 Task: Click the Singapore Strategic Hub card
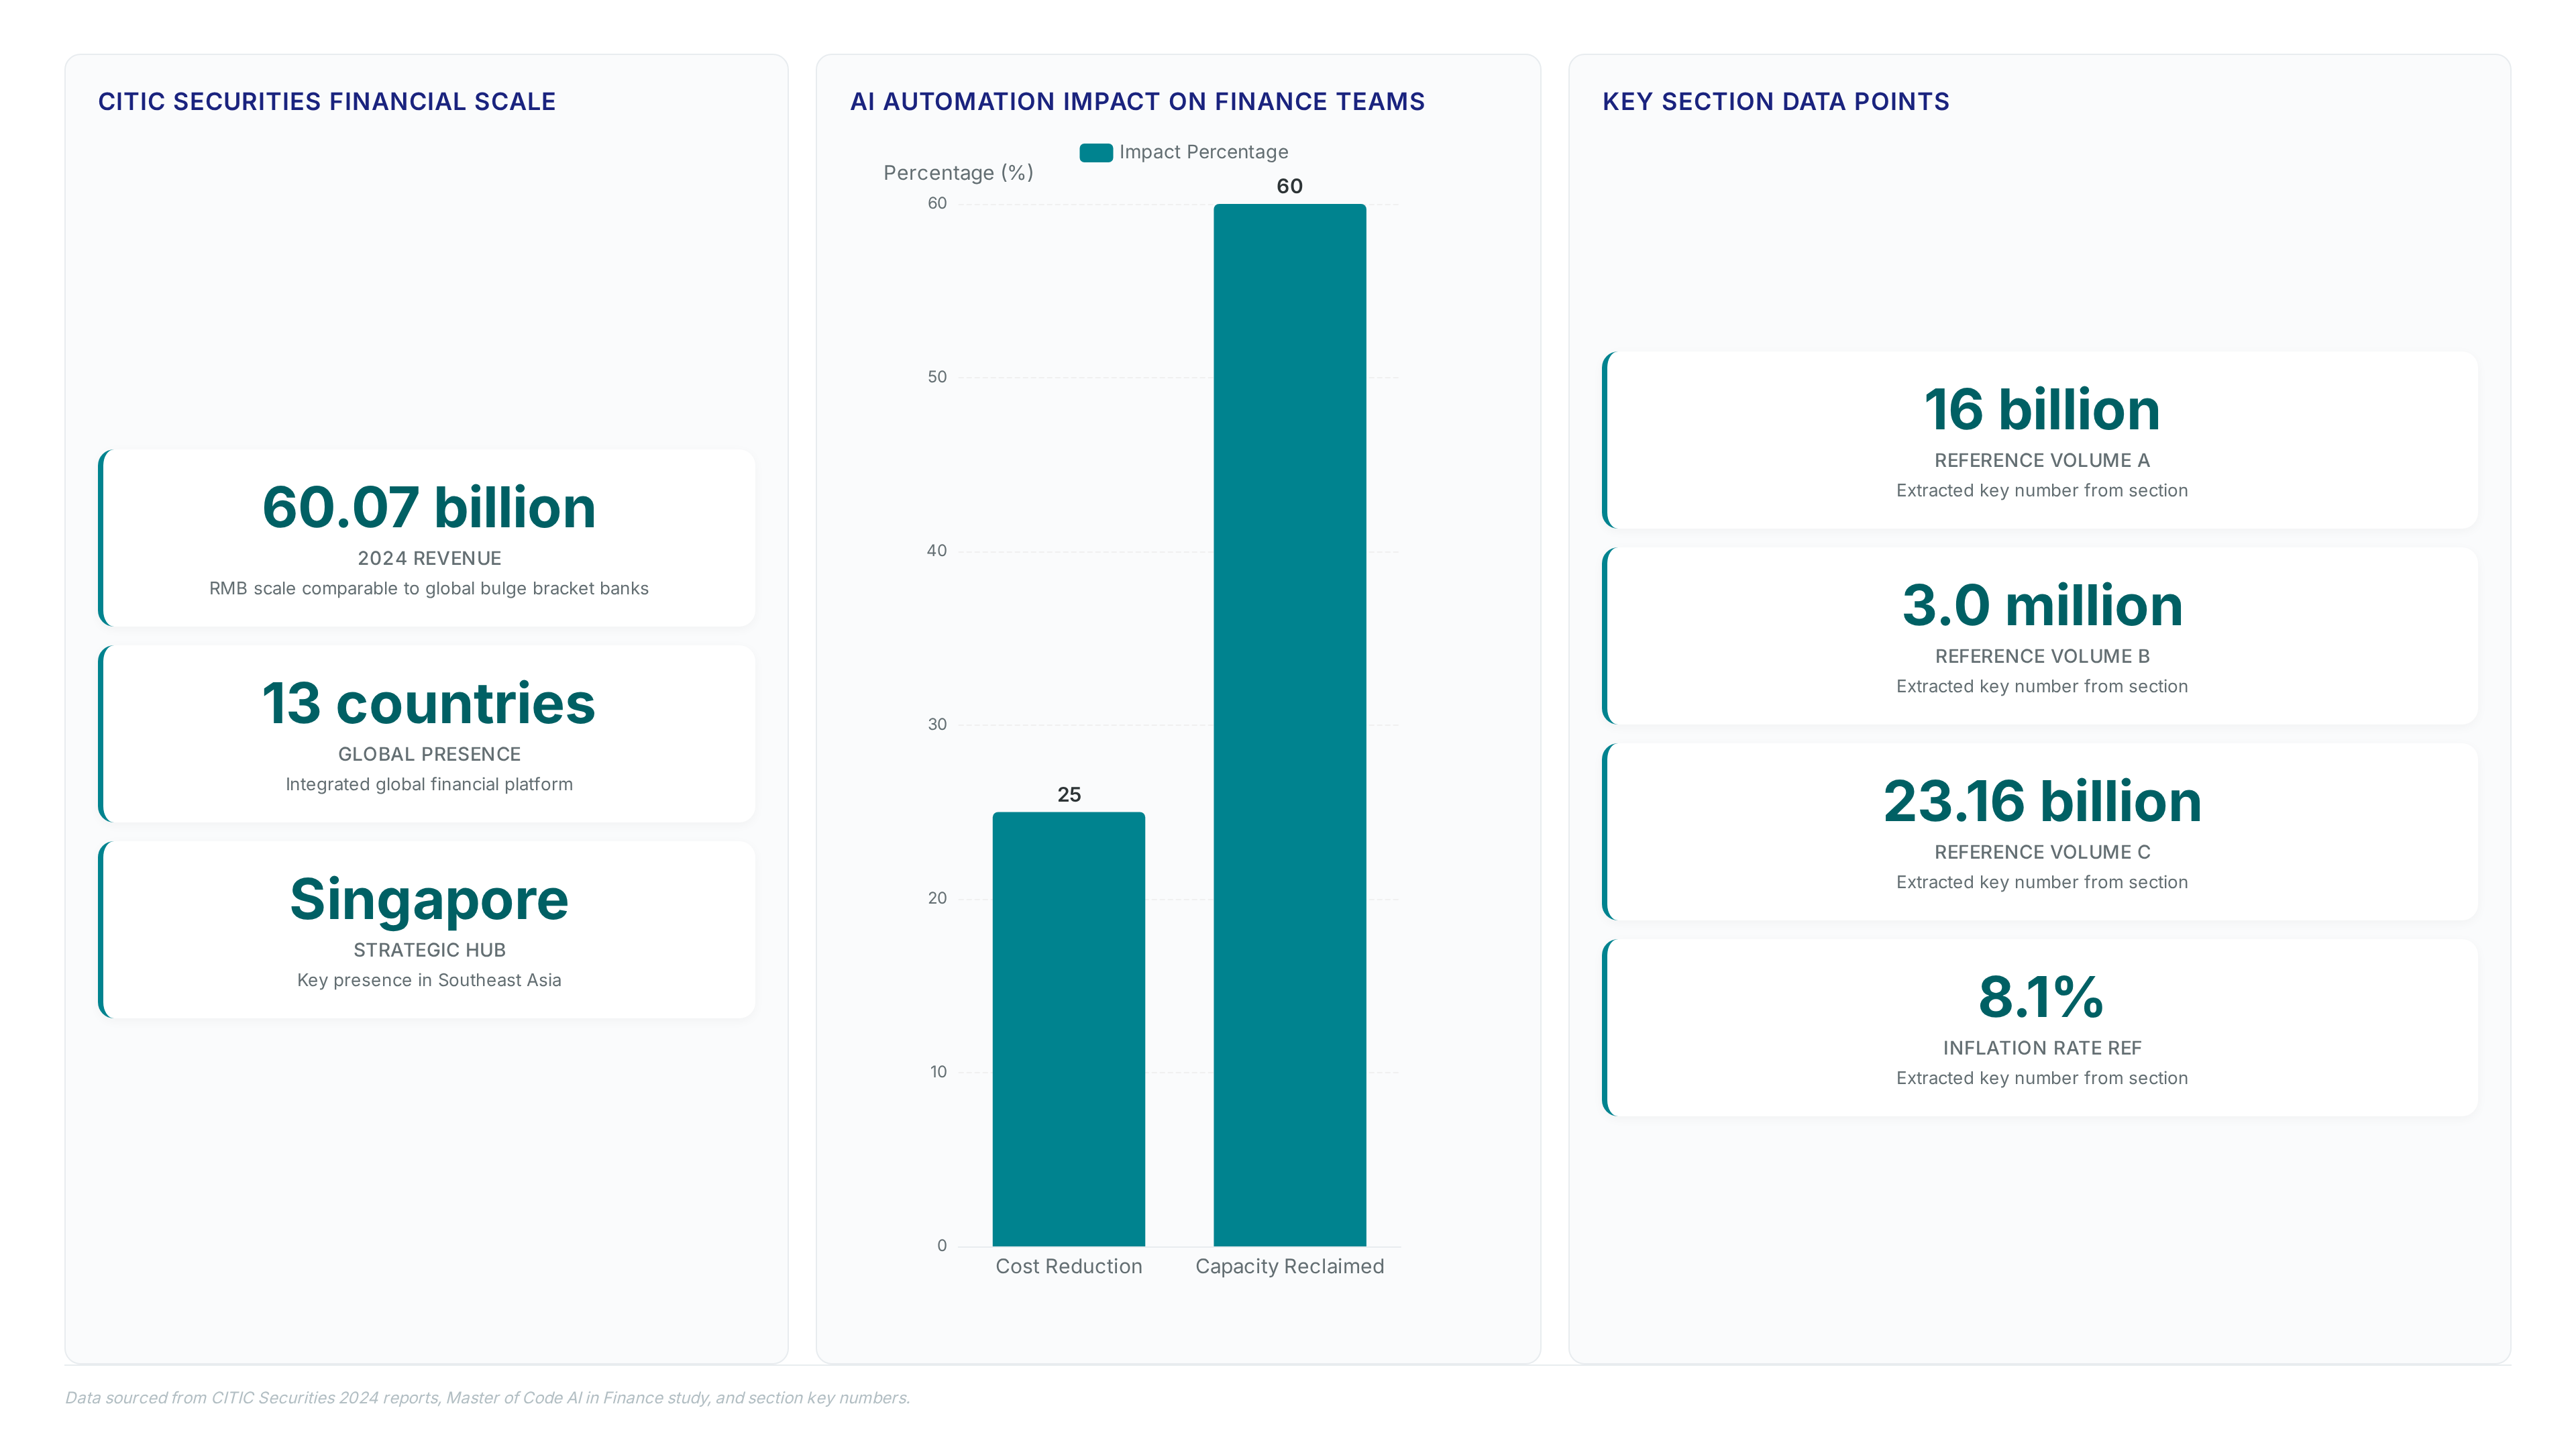pyautogui.click(x=427, y=930)
